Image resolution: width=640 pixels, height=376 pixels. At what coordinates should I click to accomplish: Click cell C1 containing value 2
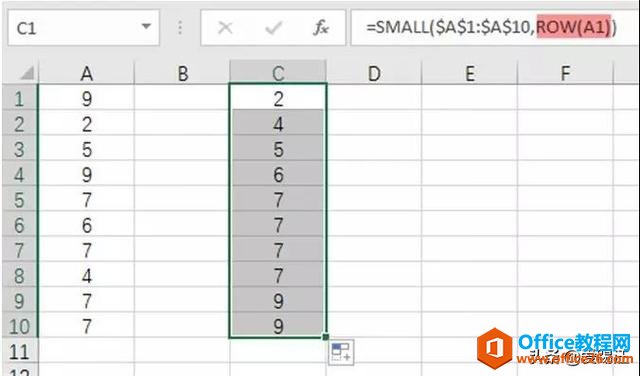[x=278, y=98]
